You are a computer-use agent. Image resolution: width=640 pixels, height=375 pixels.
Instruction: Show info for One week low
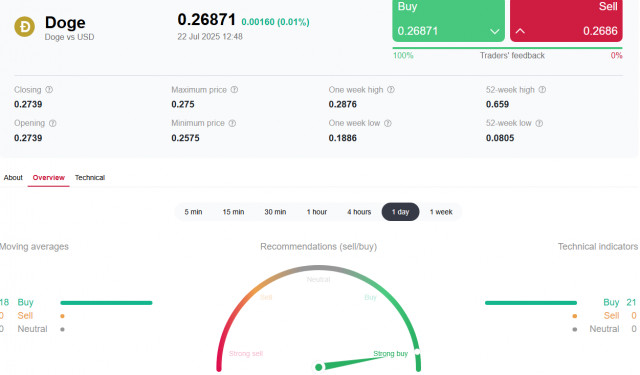pyautogui.click(x=388, y=123)
